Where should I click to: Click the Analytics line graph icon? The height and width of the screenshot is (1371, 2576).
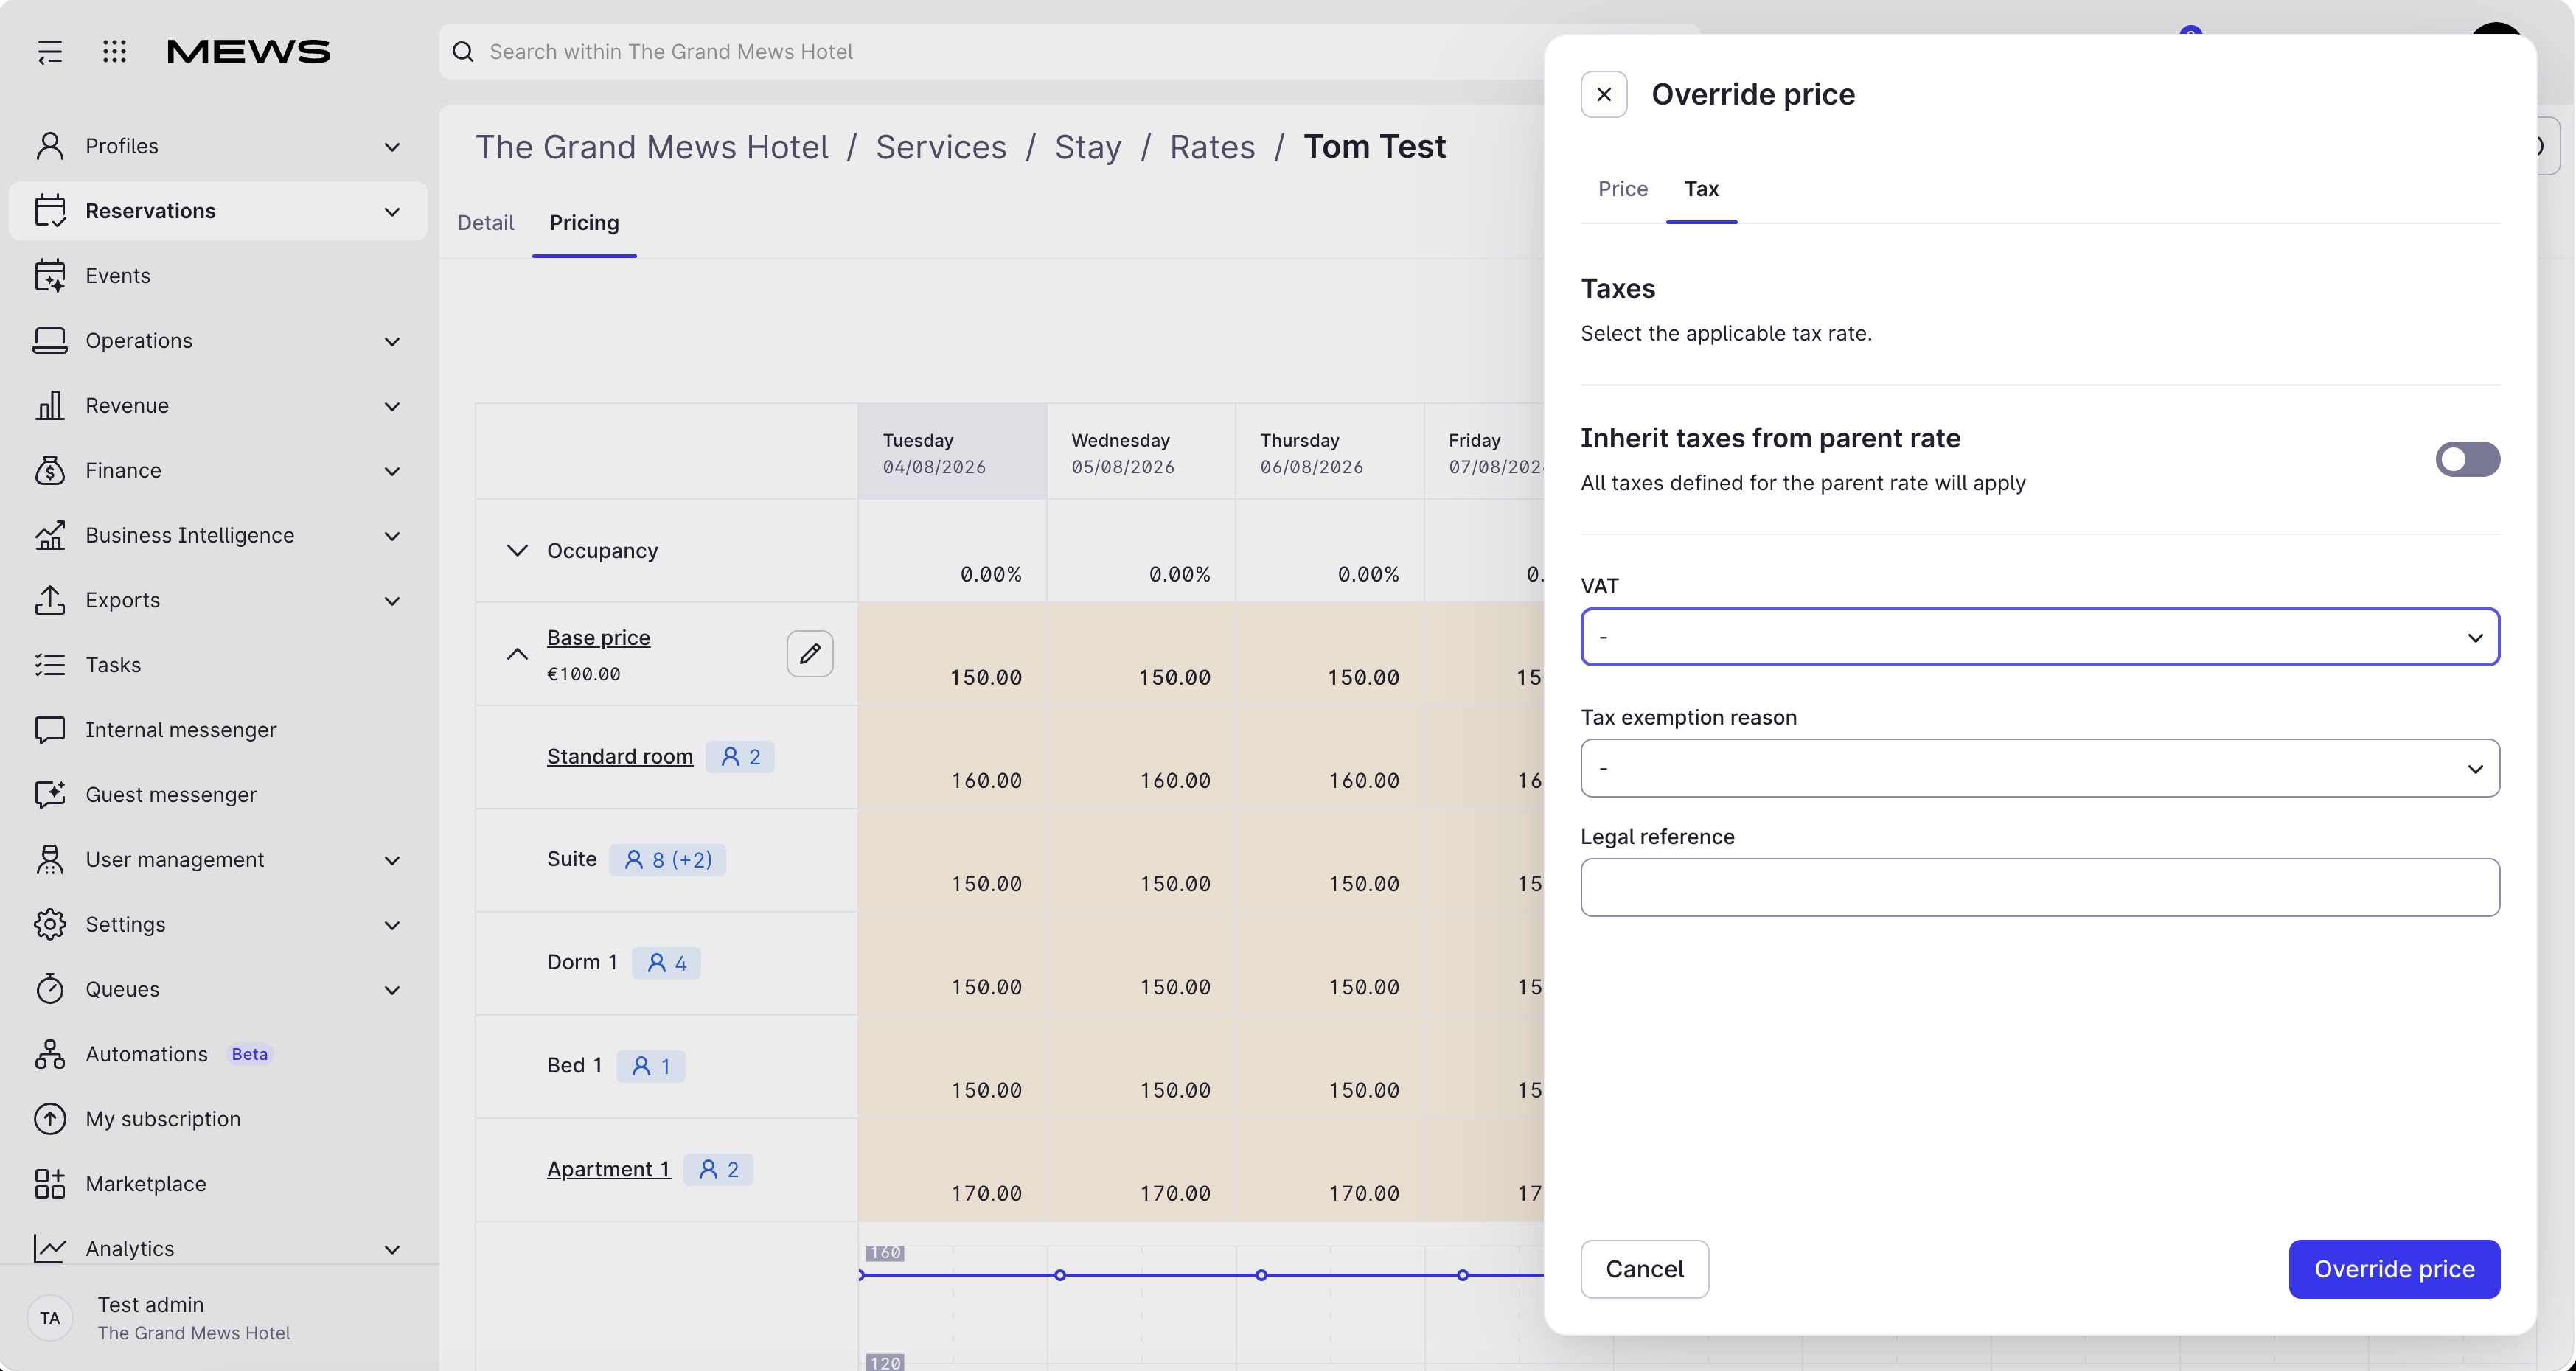coord(50,1248)
